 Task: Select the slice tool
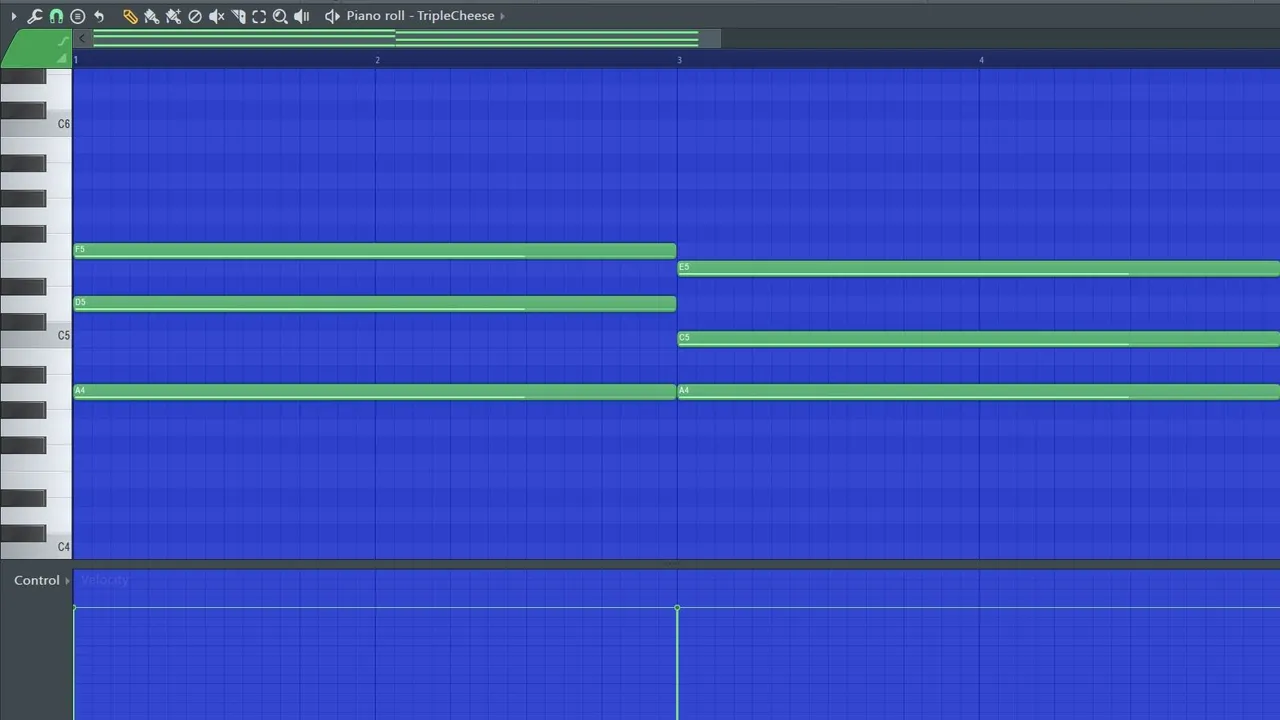click(x=238, y=16)
